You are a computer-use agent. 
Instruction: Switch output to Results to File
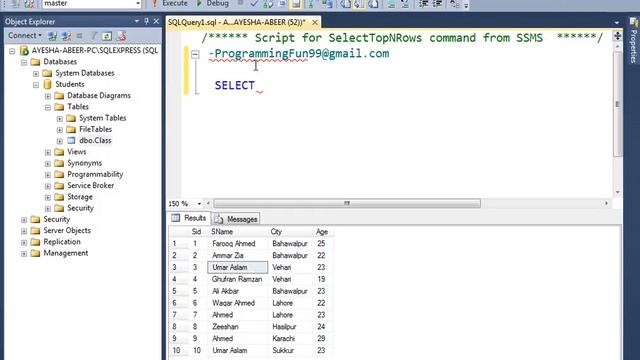pos(373,4)
